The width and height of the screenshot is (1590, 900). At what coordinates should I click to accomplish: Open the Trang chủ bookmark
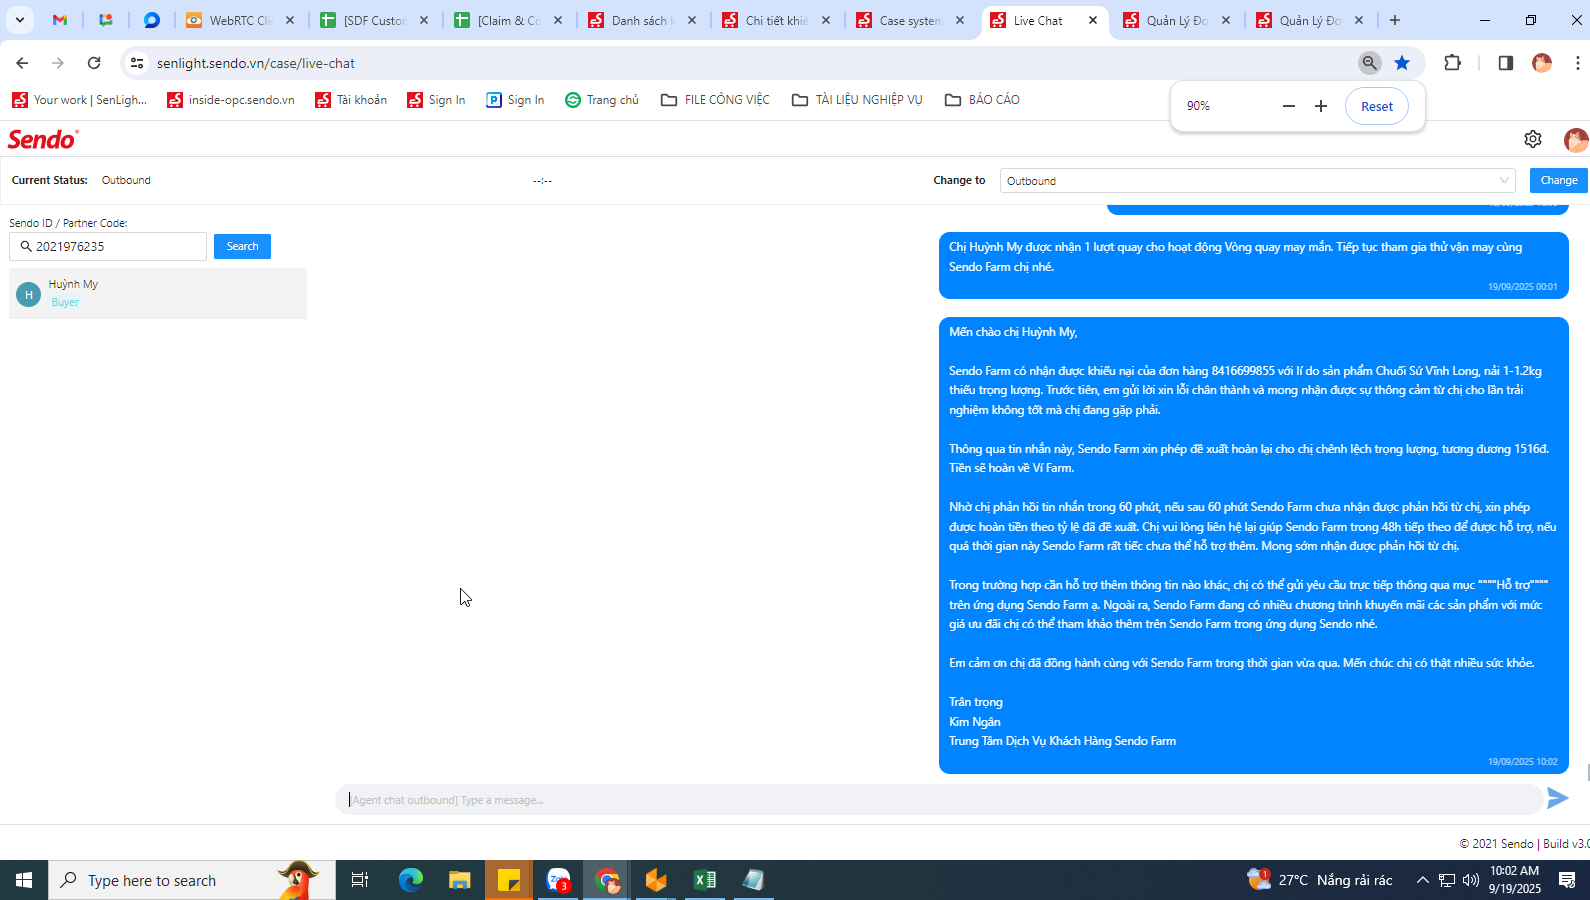point(602,100)
